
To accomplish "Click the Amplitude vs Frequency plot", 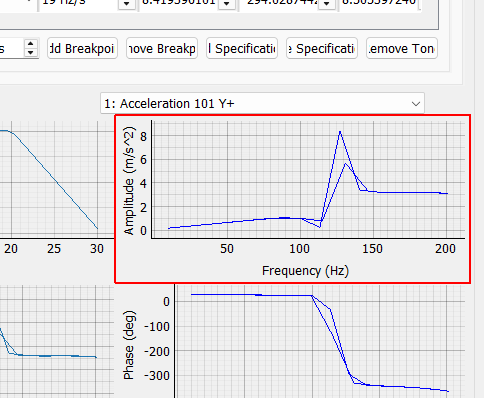I will (x=293, y=199).
